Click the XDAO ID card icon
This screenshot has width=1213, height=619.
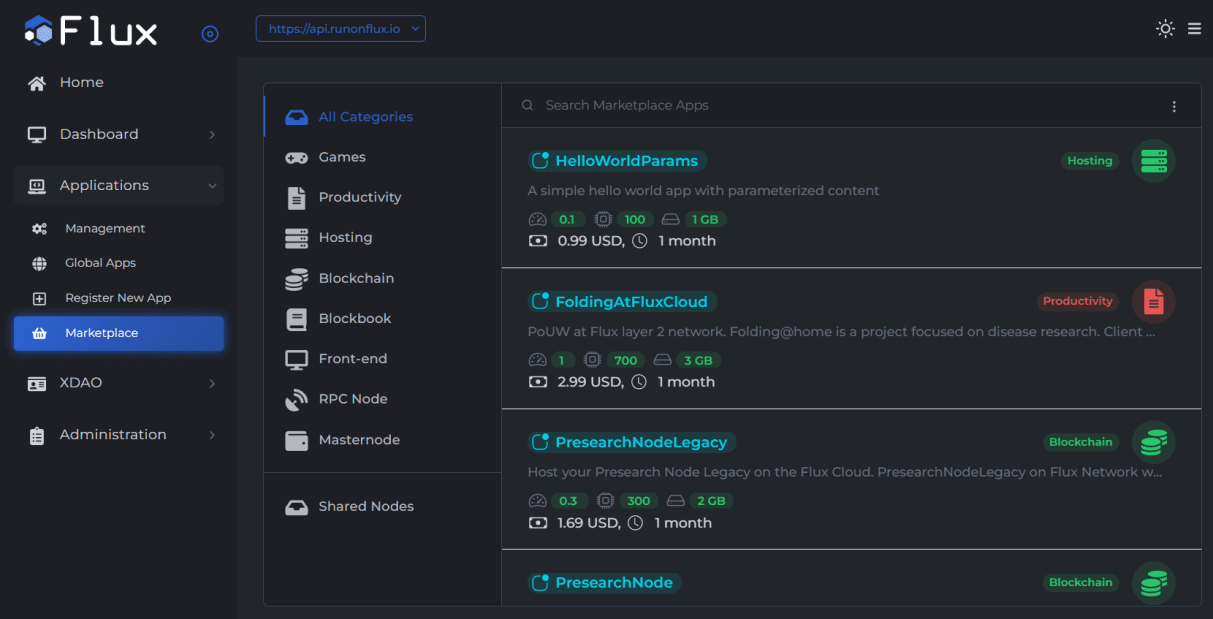tap(37, 383)
